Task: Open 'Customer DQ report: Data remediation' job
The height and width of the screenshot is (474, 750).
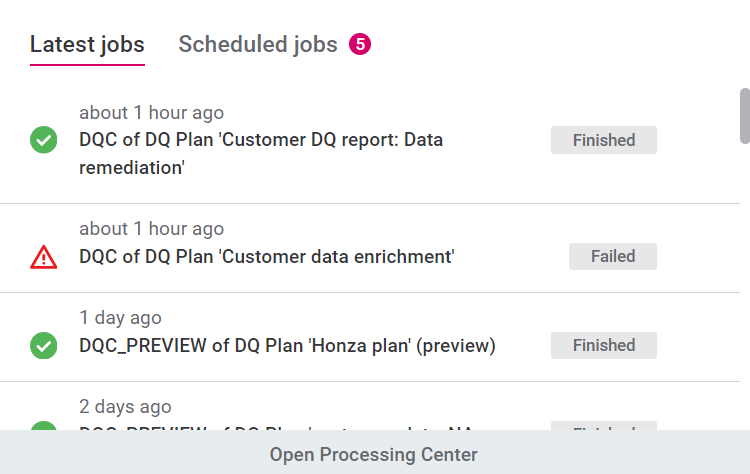Action: pyautogui.click(x=261, y=153)
